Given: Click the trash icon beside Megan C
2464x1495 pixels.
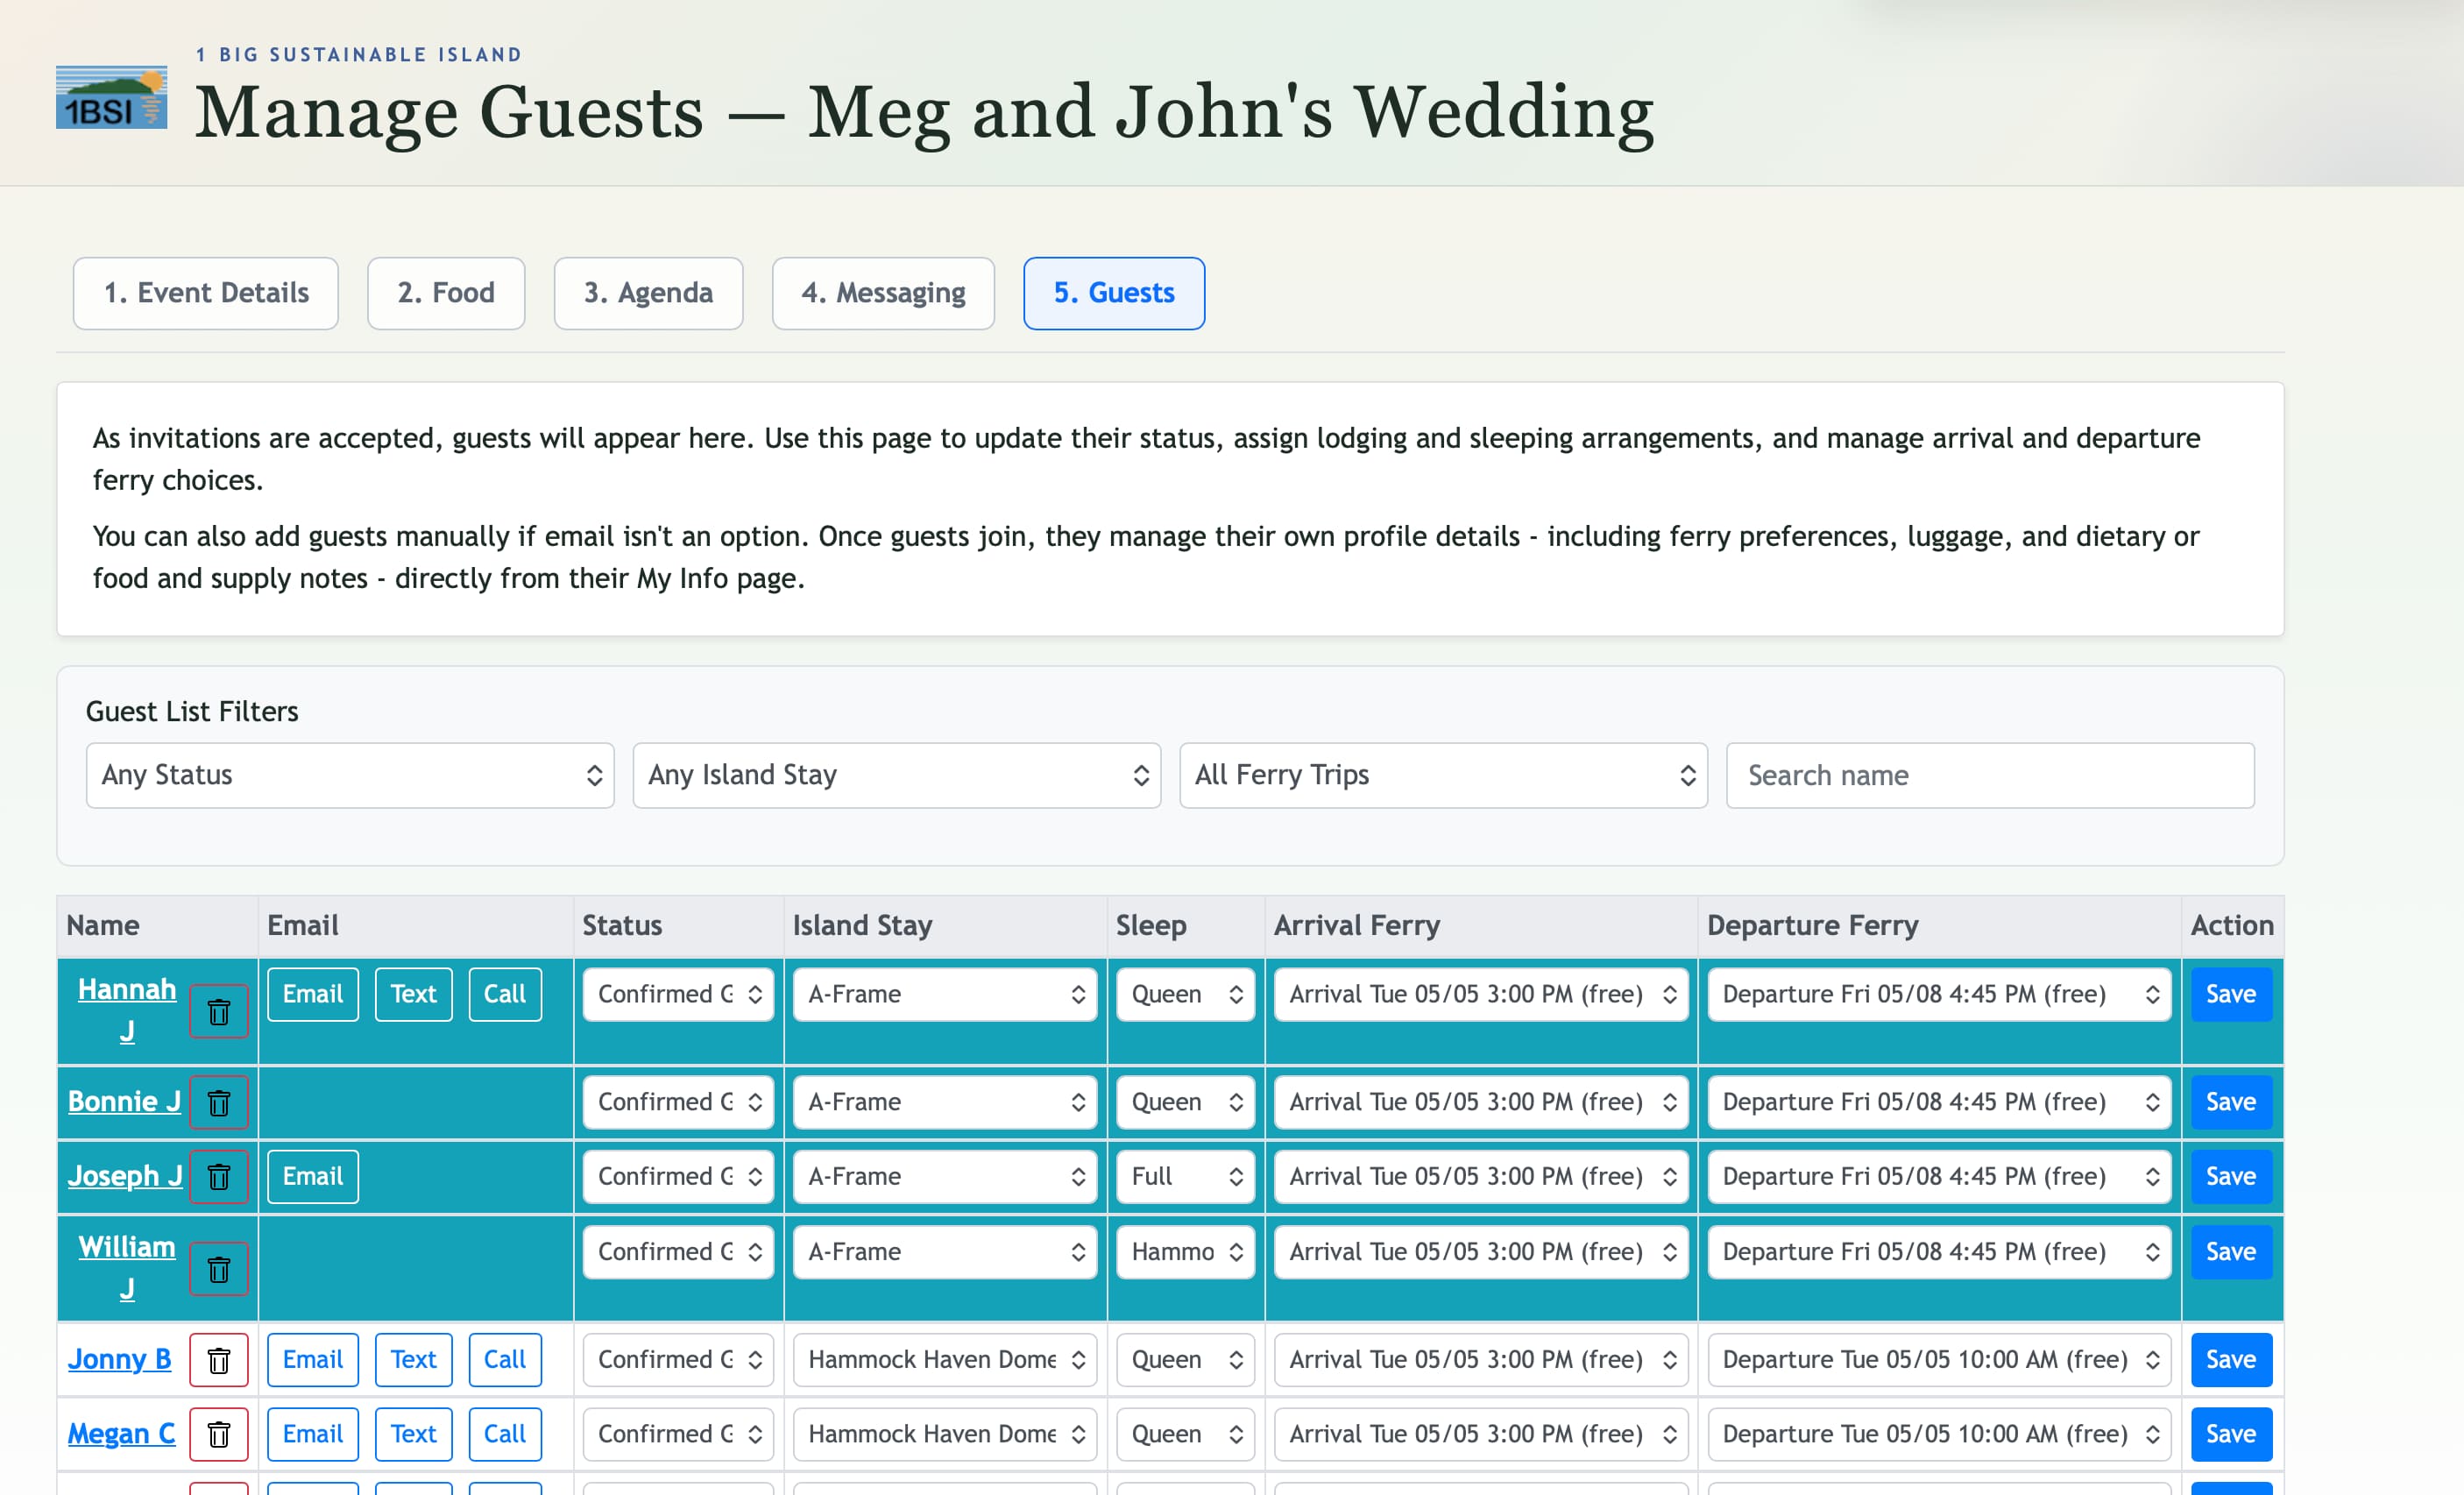Looking at the screenshot, I should 219,1433.
